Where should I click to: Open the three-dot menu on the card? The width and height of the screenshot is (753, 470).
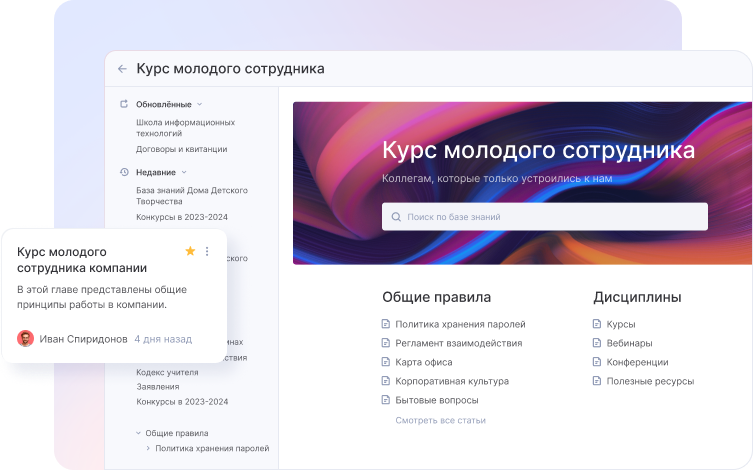(x=207, y=251)
